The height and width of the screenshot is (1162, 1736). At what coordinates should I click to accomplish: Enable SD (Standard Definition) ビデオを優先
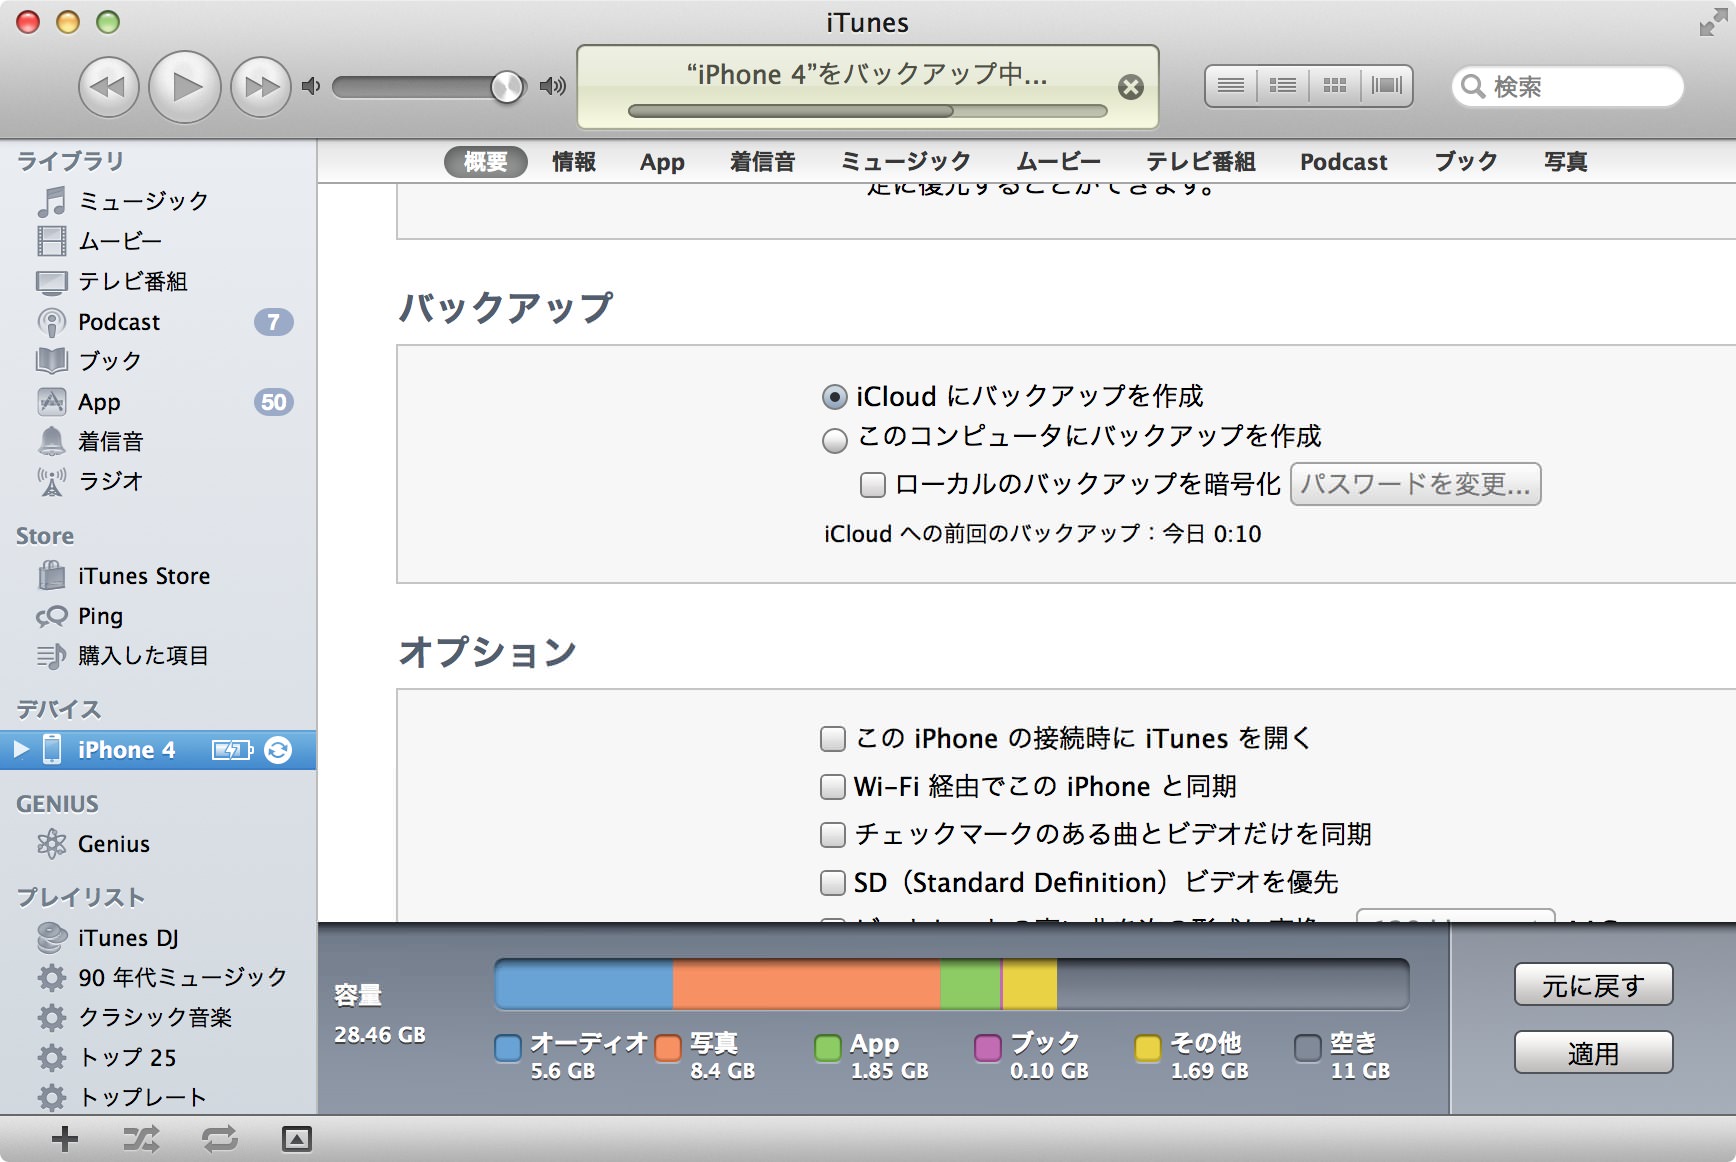click(x=832, y=883)
